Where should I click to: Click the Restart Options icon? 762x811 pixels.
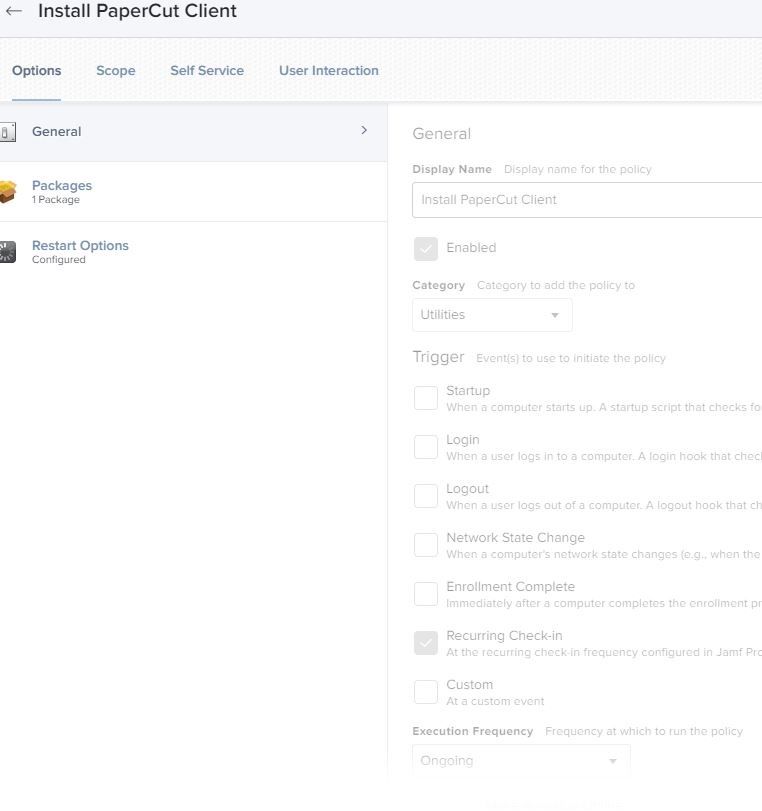tap(8, 252)
